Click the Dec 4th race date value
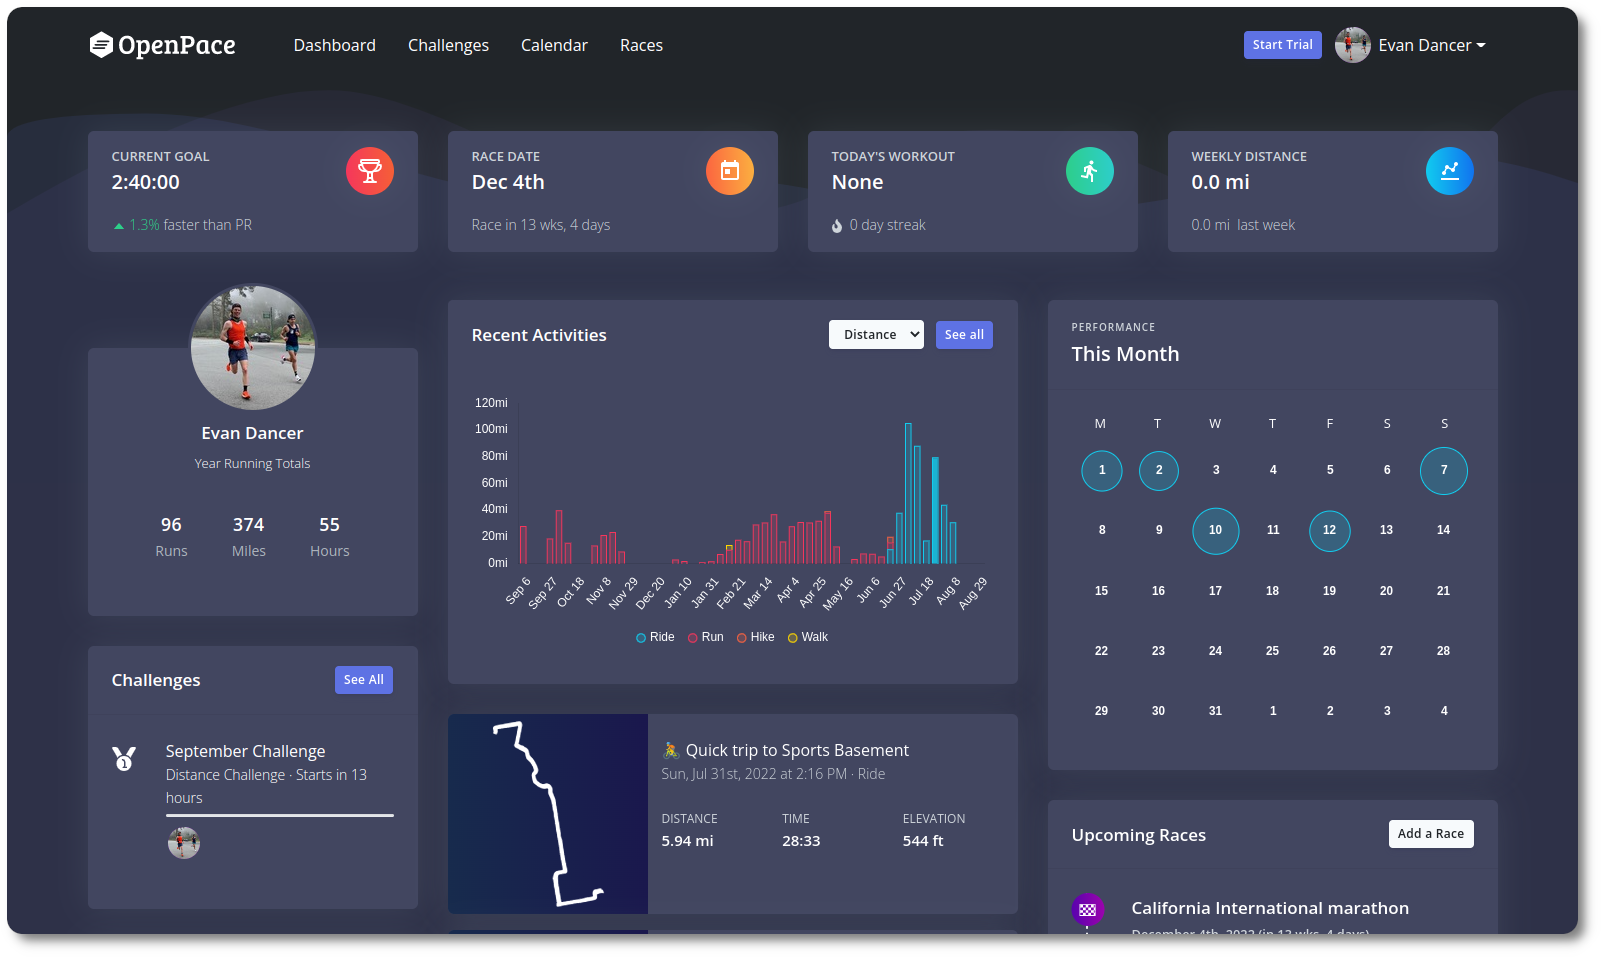Screen dimensions: 1601x957 [x=508, y=182]
